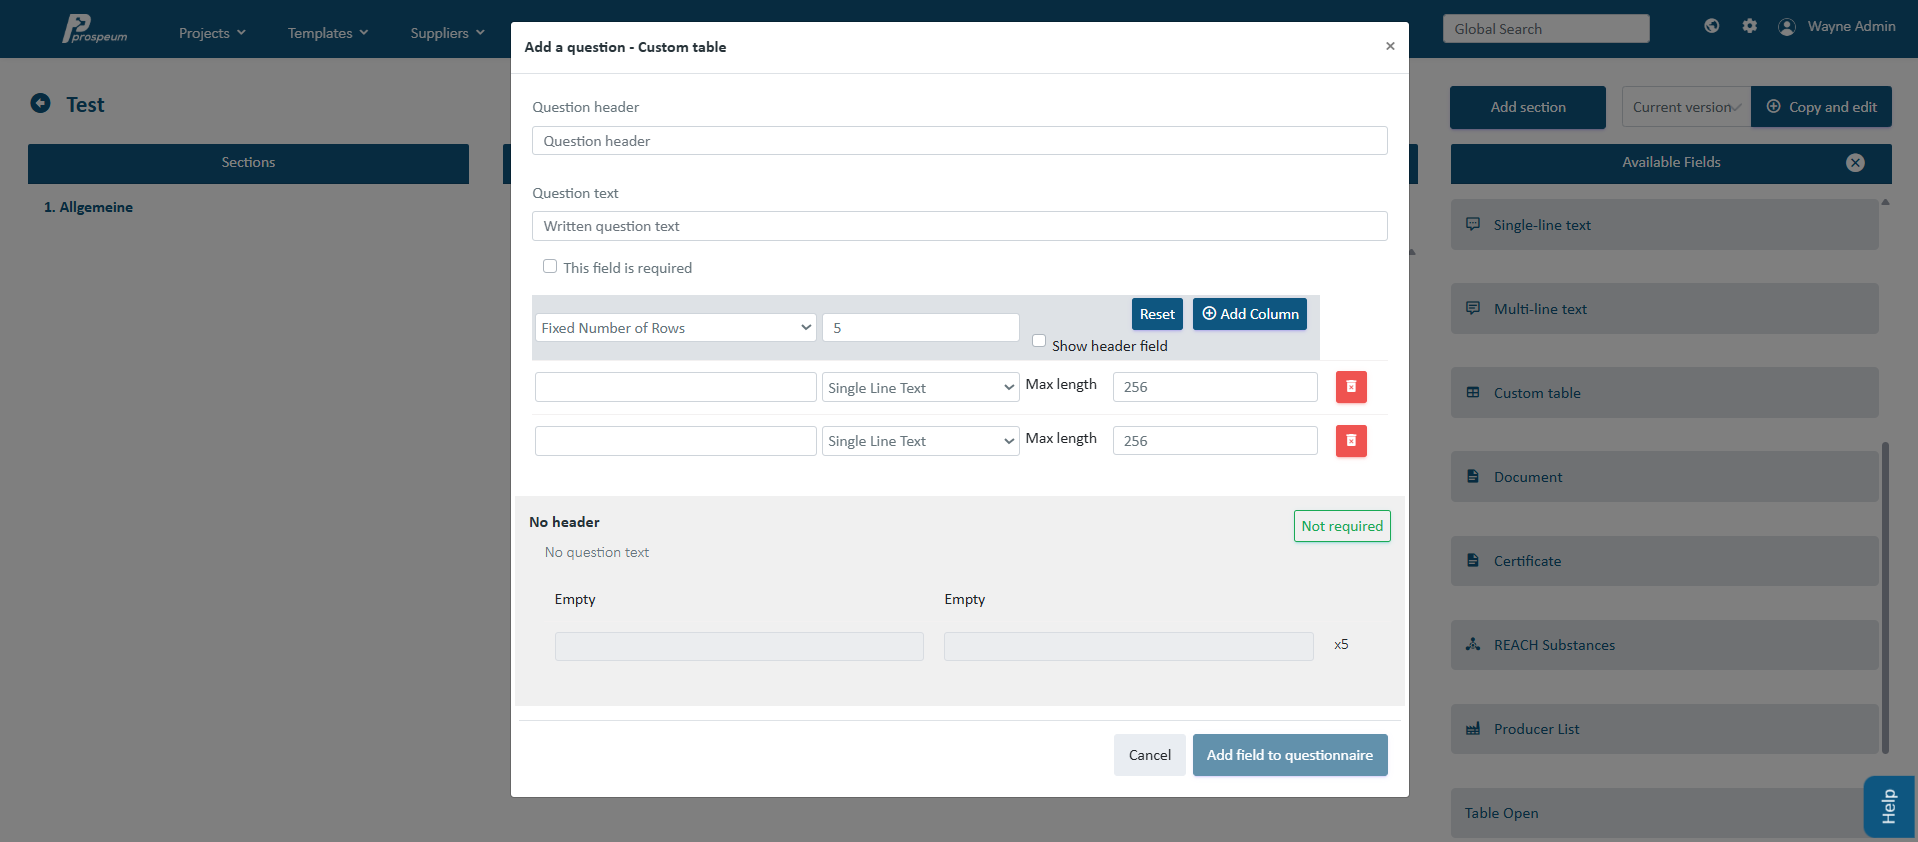This screenshot has height=842, width=1918.
Task: Click the Not required badge
Action: click(1342, 526)
